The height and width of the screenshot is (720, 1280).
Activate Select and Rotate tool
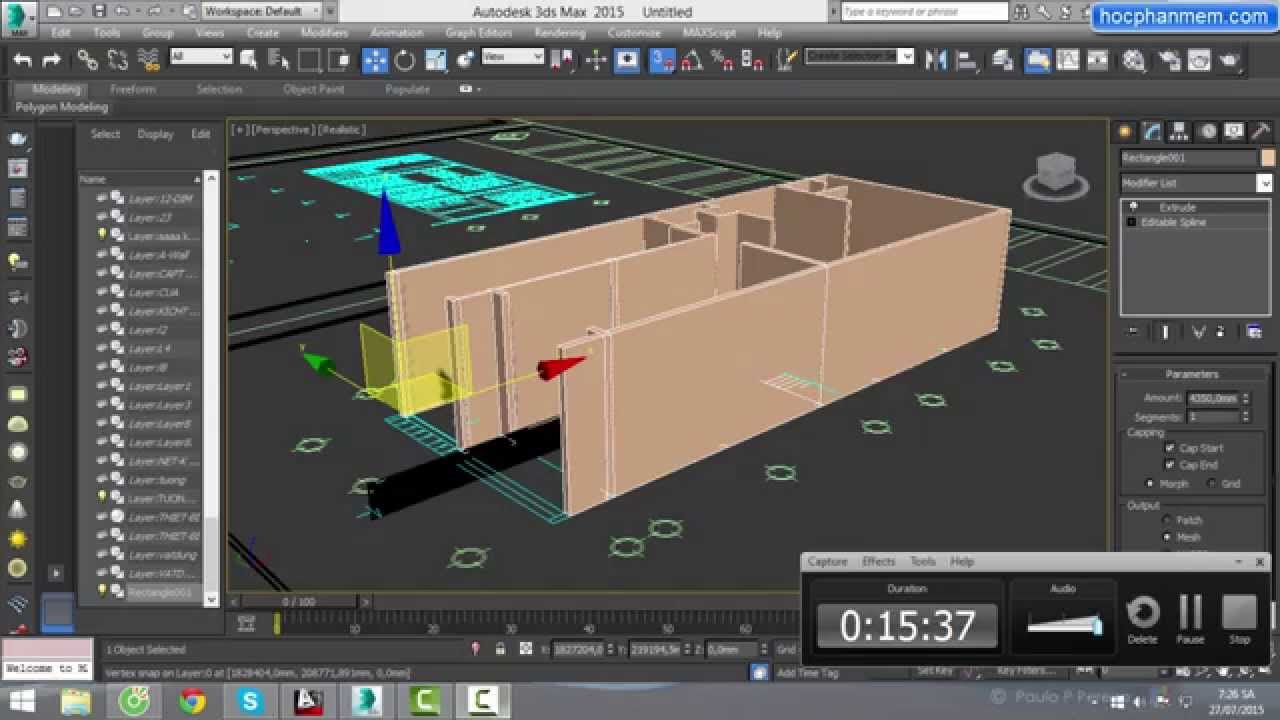click(405, 61)
